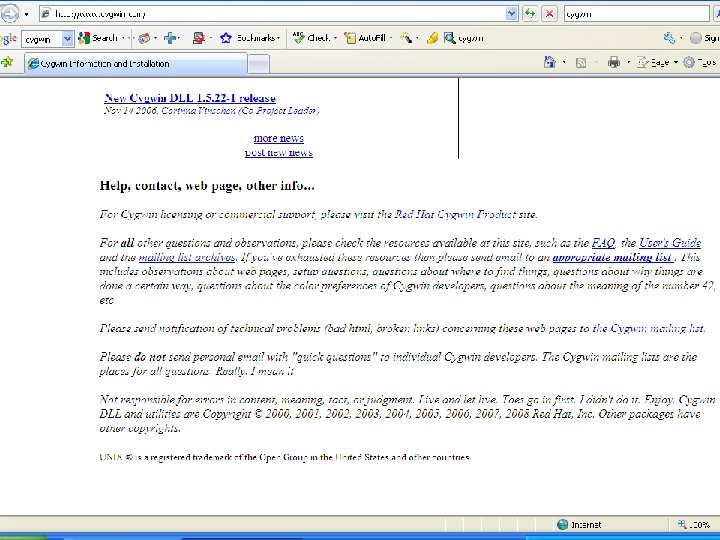Screen dimensions: 720x540
Task: Follow the appropriate mailing list link
Action: pos(613,257)
